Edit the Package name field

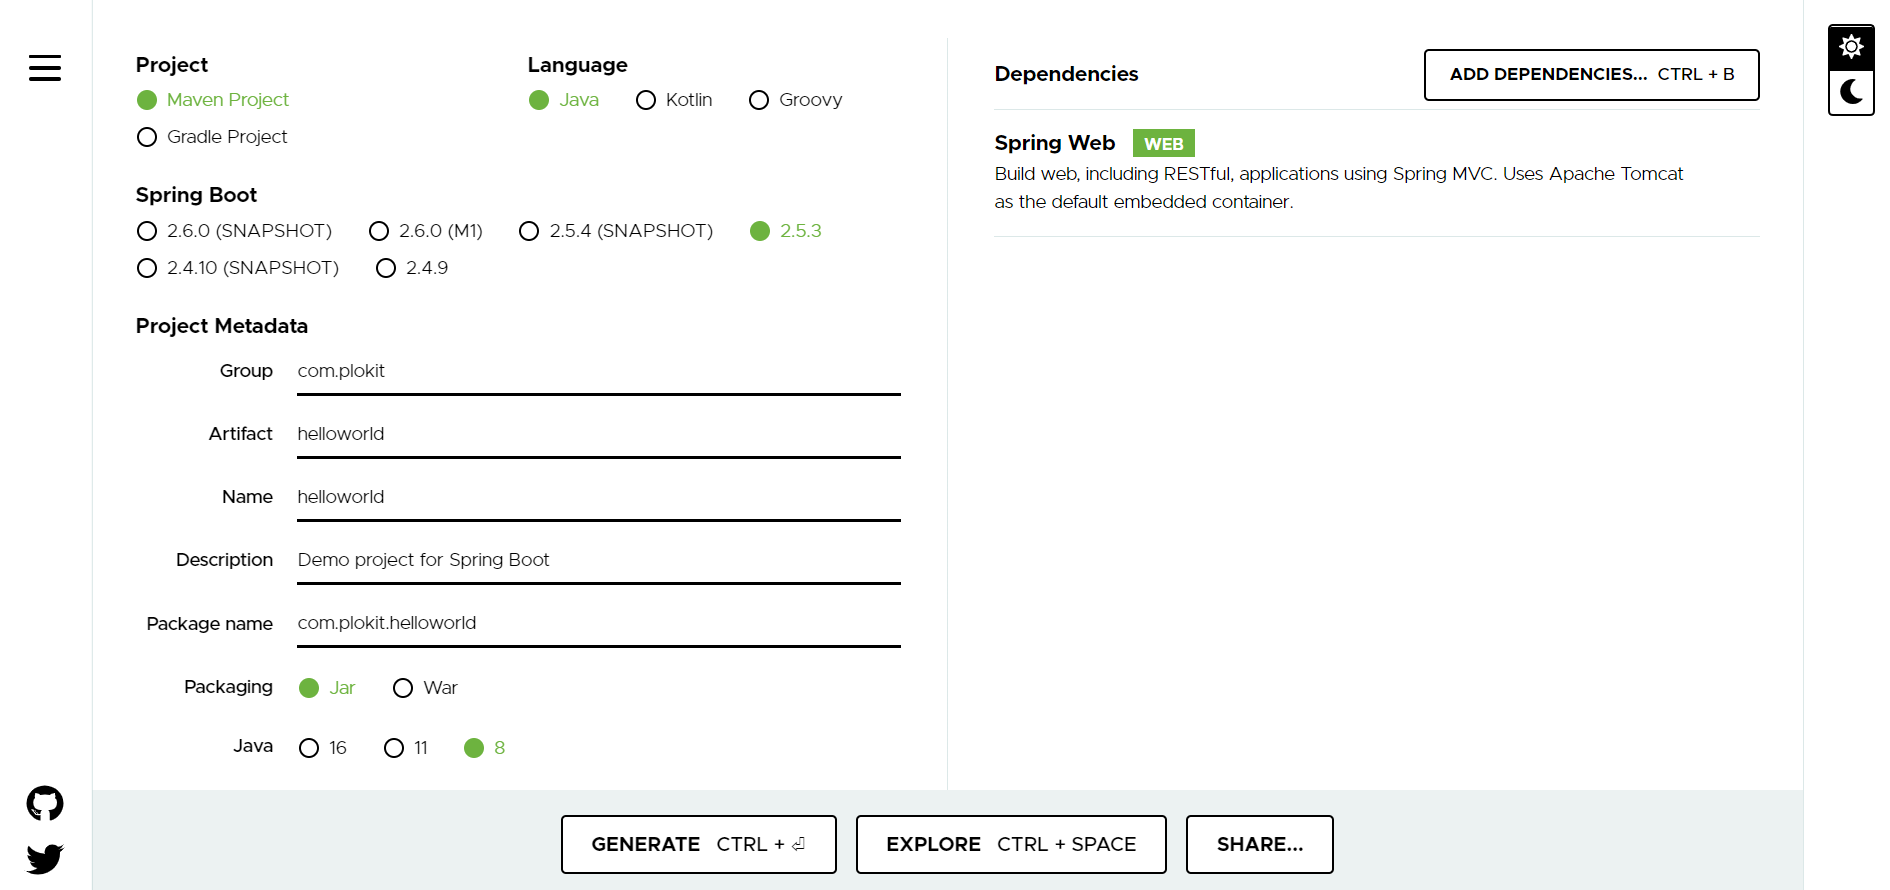click(x=599, y=623)
